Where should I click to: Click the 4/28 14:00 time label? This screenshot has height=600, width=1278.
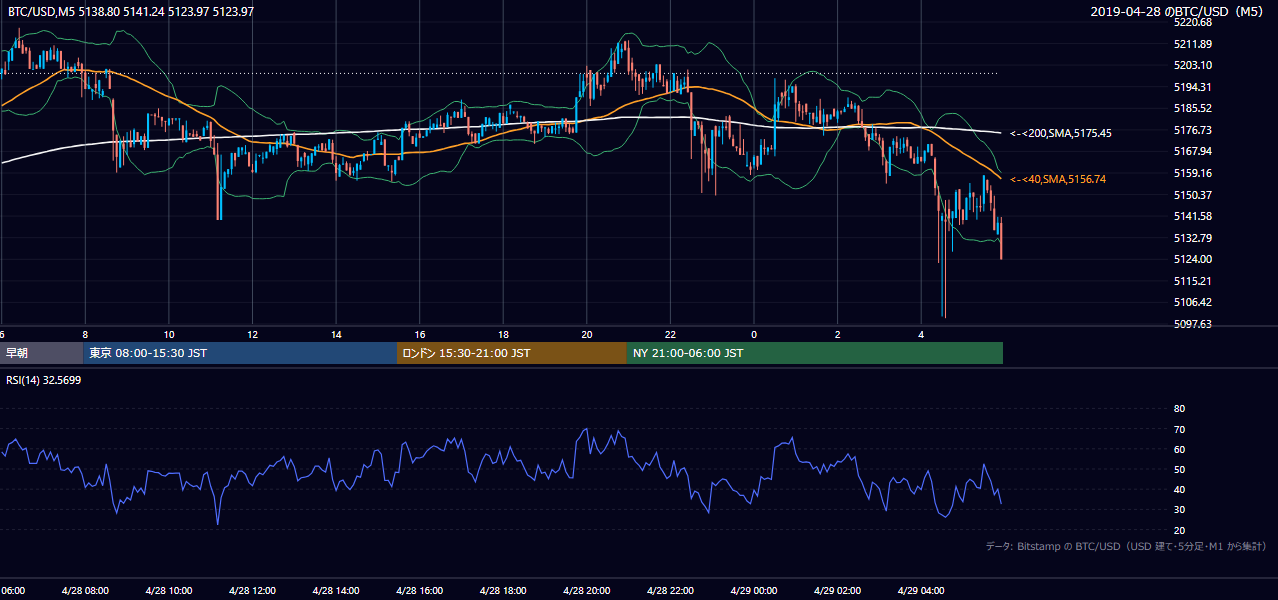point(336,590)
